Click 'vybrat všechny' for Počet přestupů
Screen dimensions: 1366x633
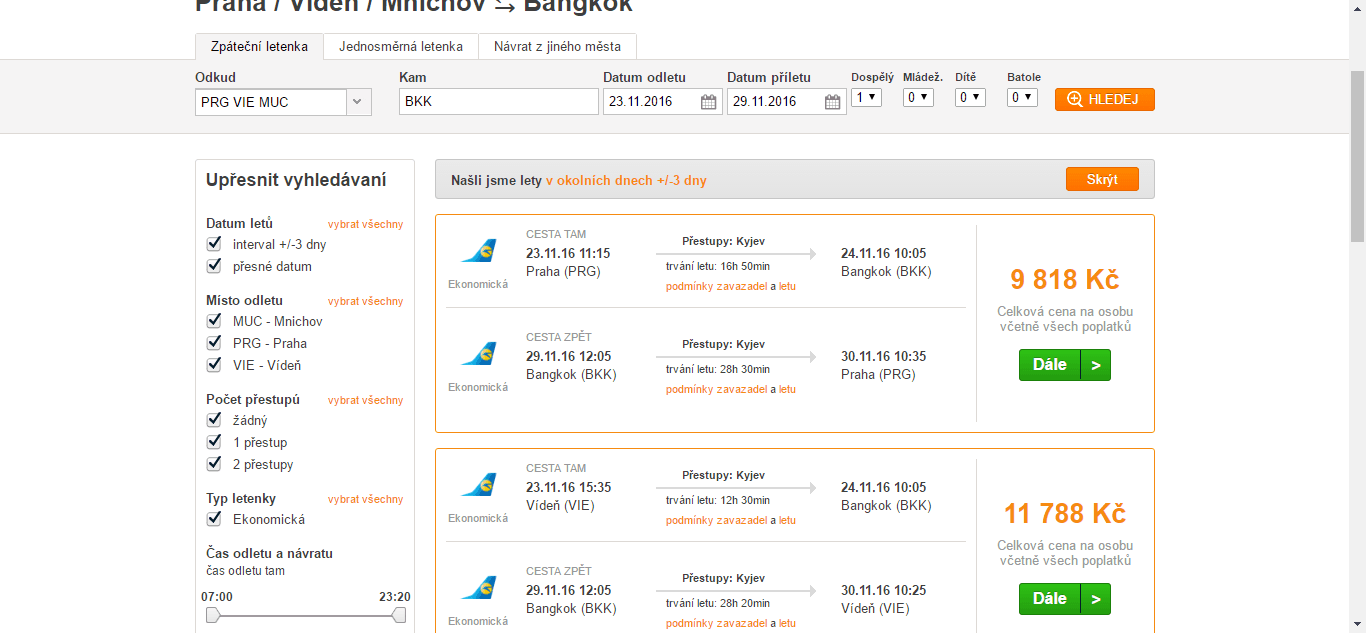[366, 400]
